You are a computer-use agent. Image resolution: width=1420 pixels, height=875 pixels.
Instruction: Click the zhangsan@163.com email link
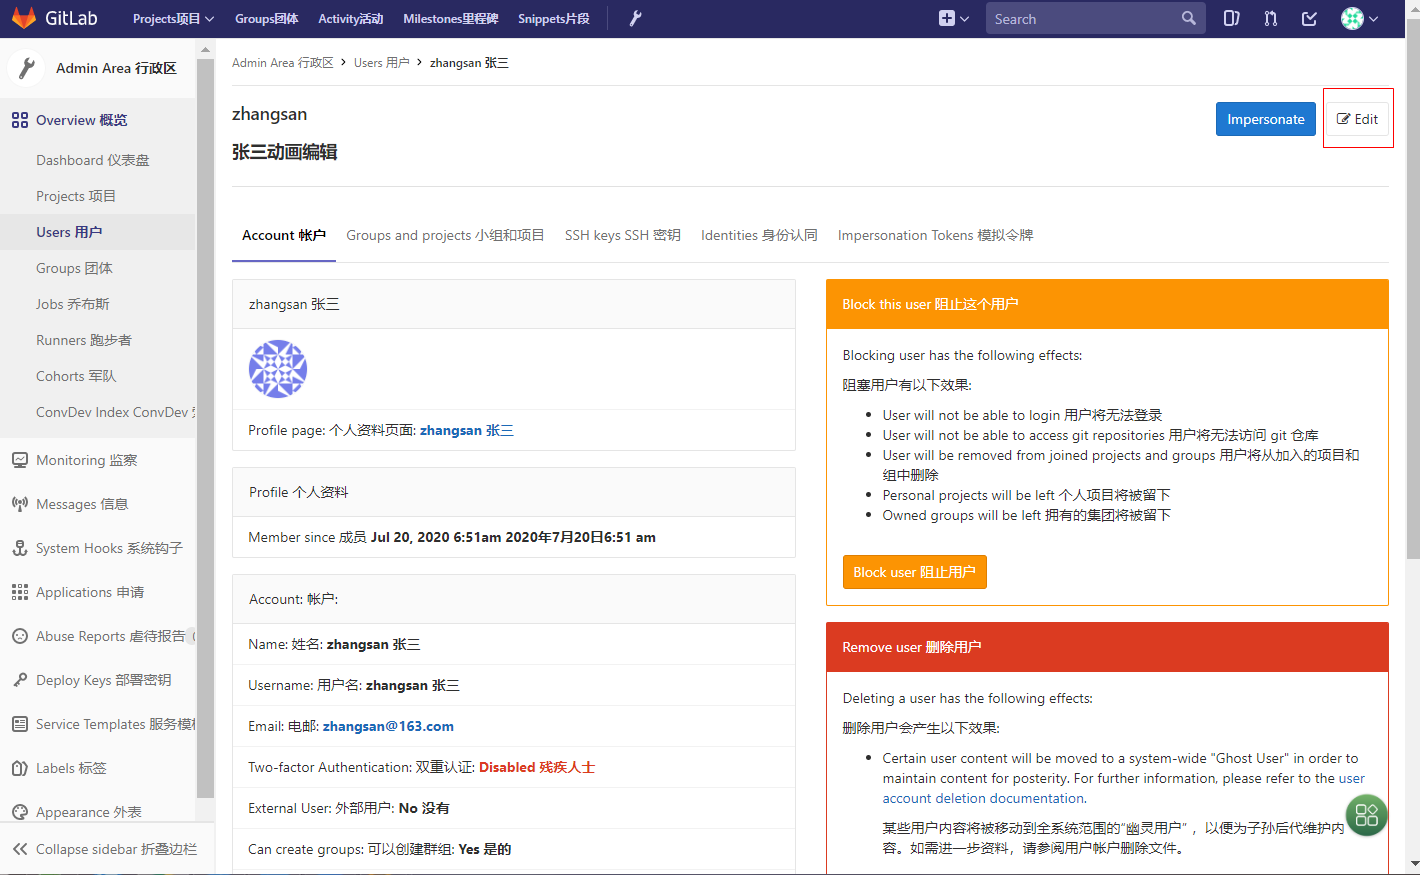point(388,726)
